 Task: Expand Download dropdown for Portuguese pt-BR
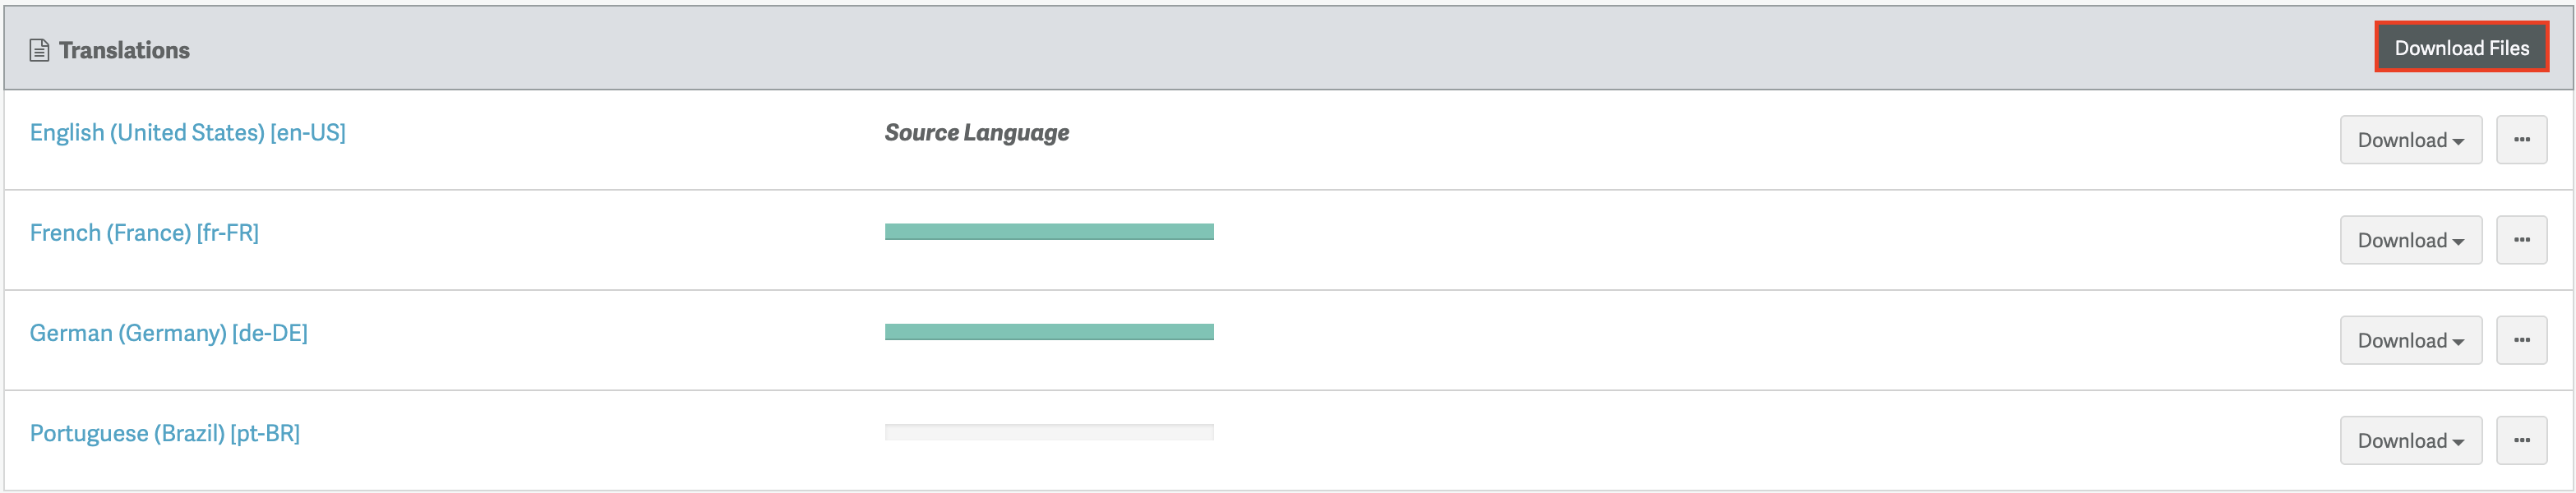[x=2410, y=440]
